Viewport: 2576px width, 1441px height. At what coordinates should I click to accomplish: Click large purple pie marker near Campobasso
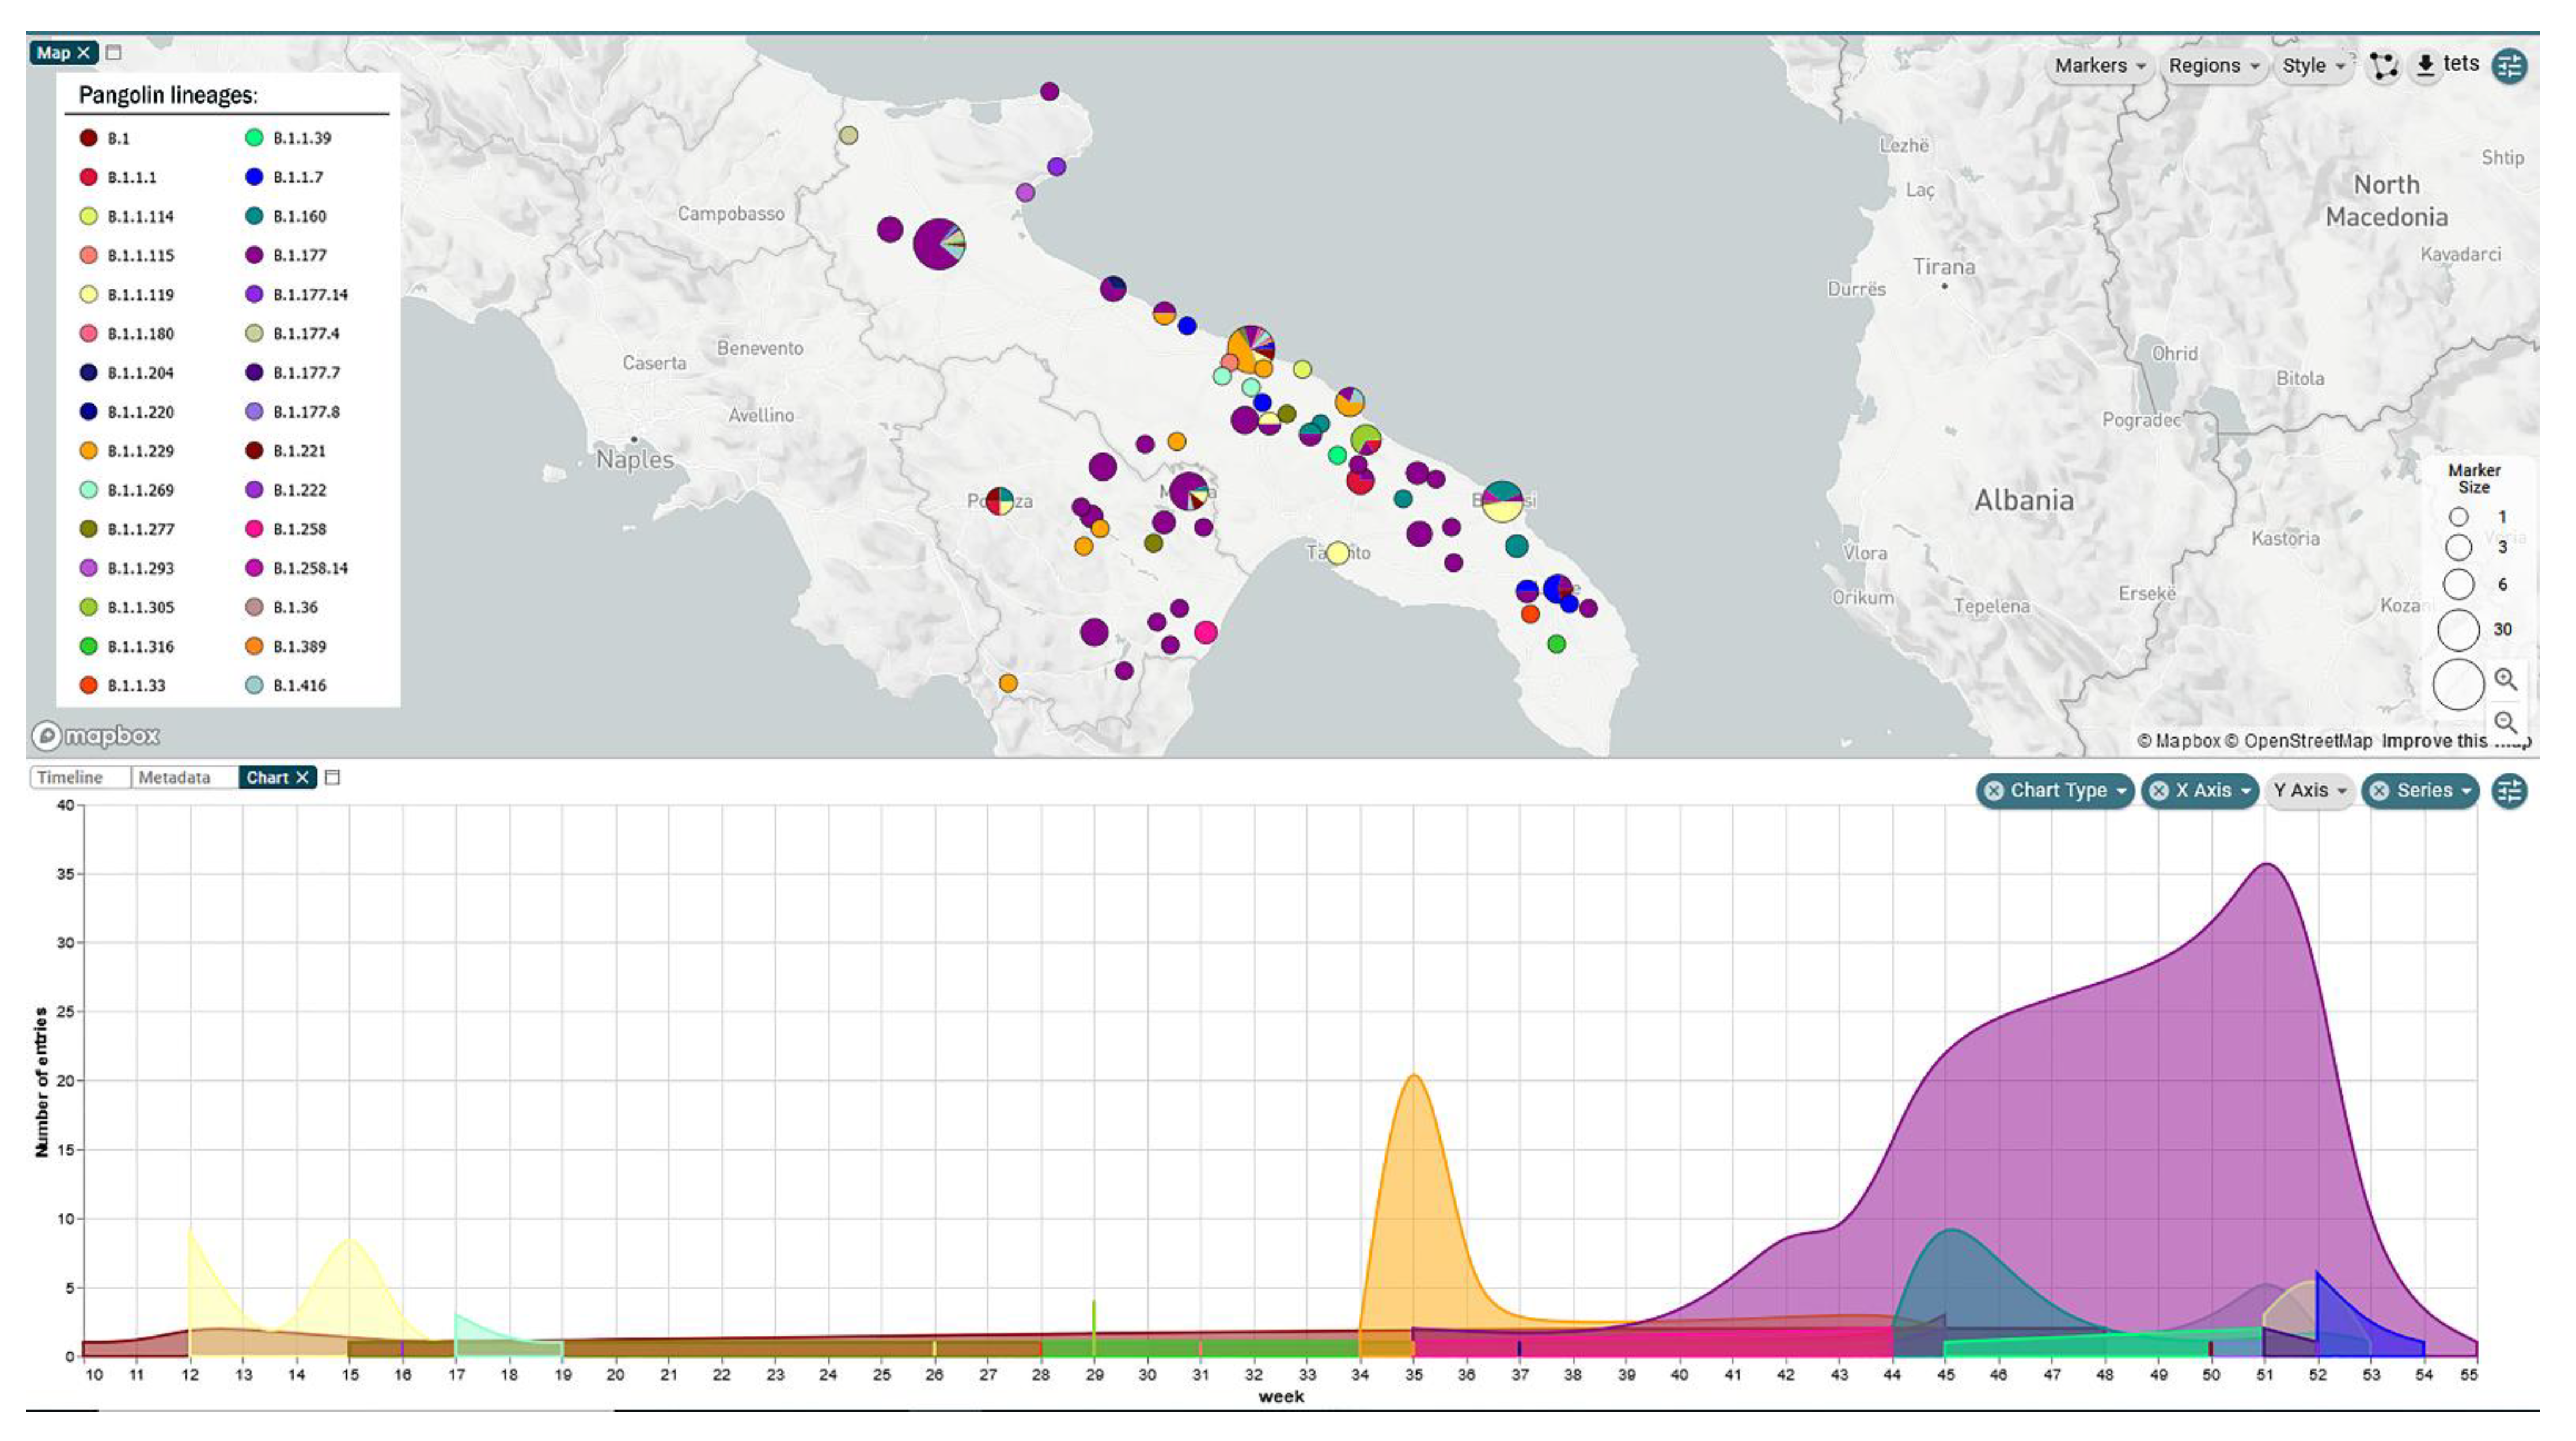tap(938, 243)
